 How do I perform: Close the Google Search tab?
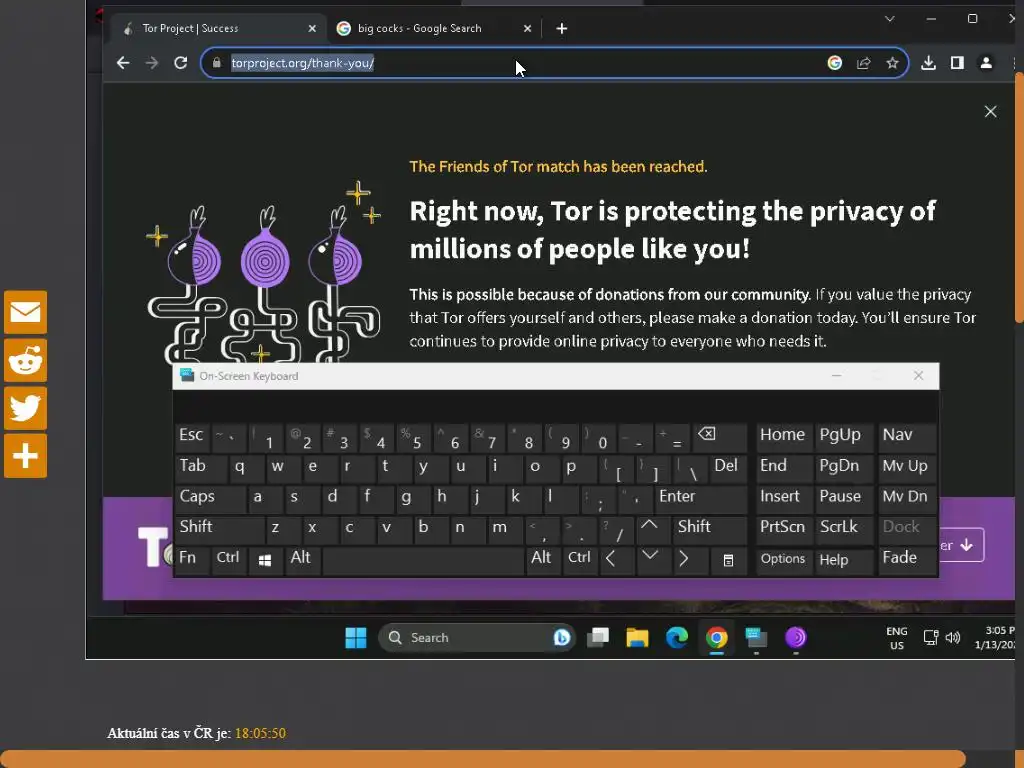click(x=528, y=28)
